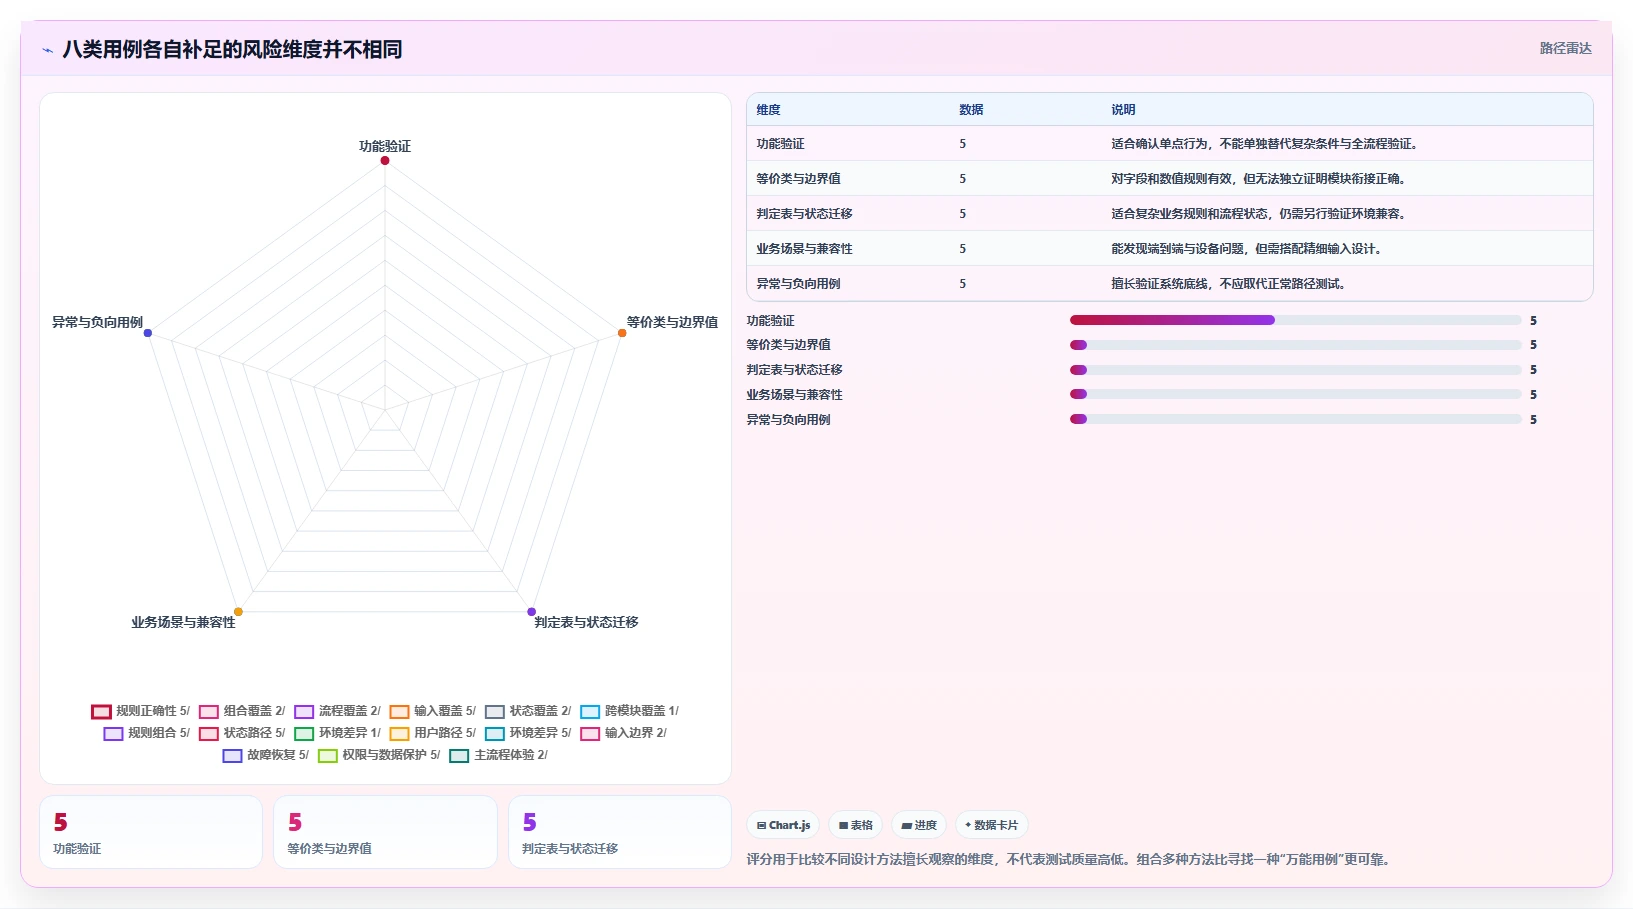Toggle the 用户路径 5/ legend series
The height and width of the screenshot is (909, 1633).
pyautogui.click(x=433, y=734)
